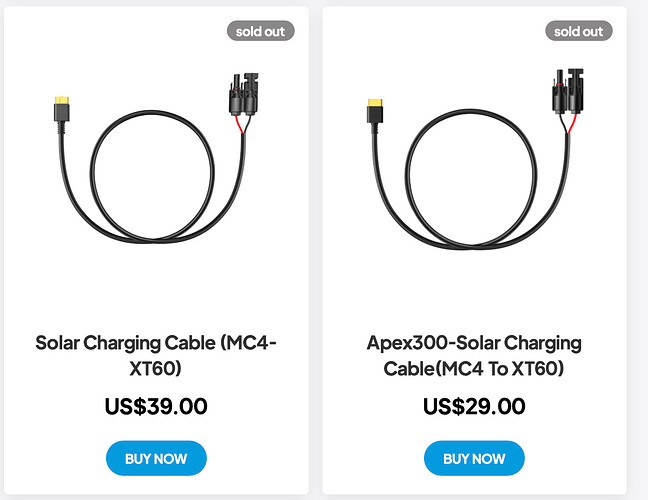Click the yellow XT60 plug on the $39 cable image
This screenshot has width=648, height=500.
click(x=62, y=101)
